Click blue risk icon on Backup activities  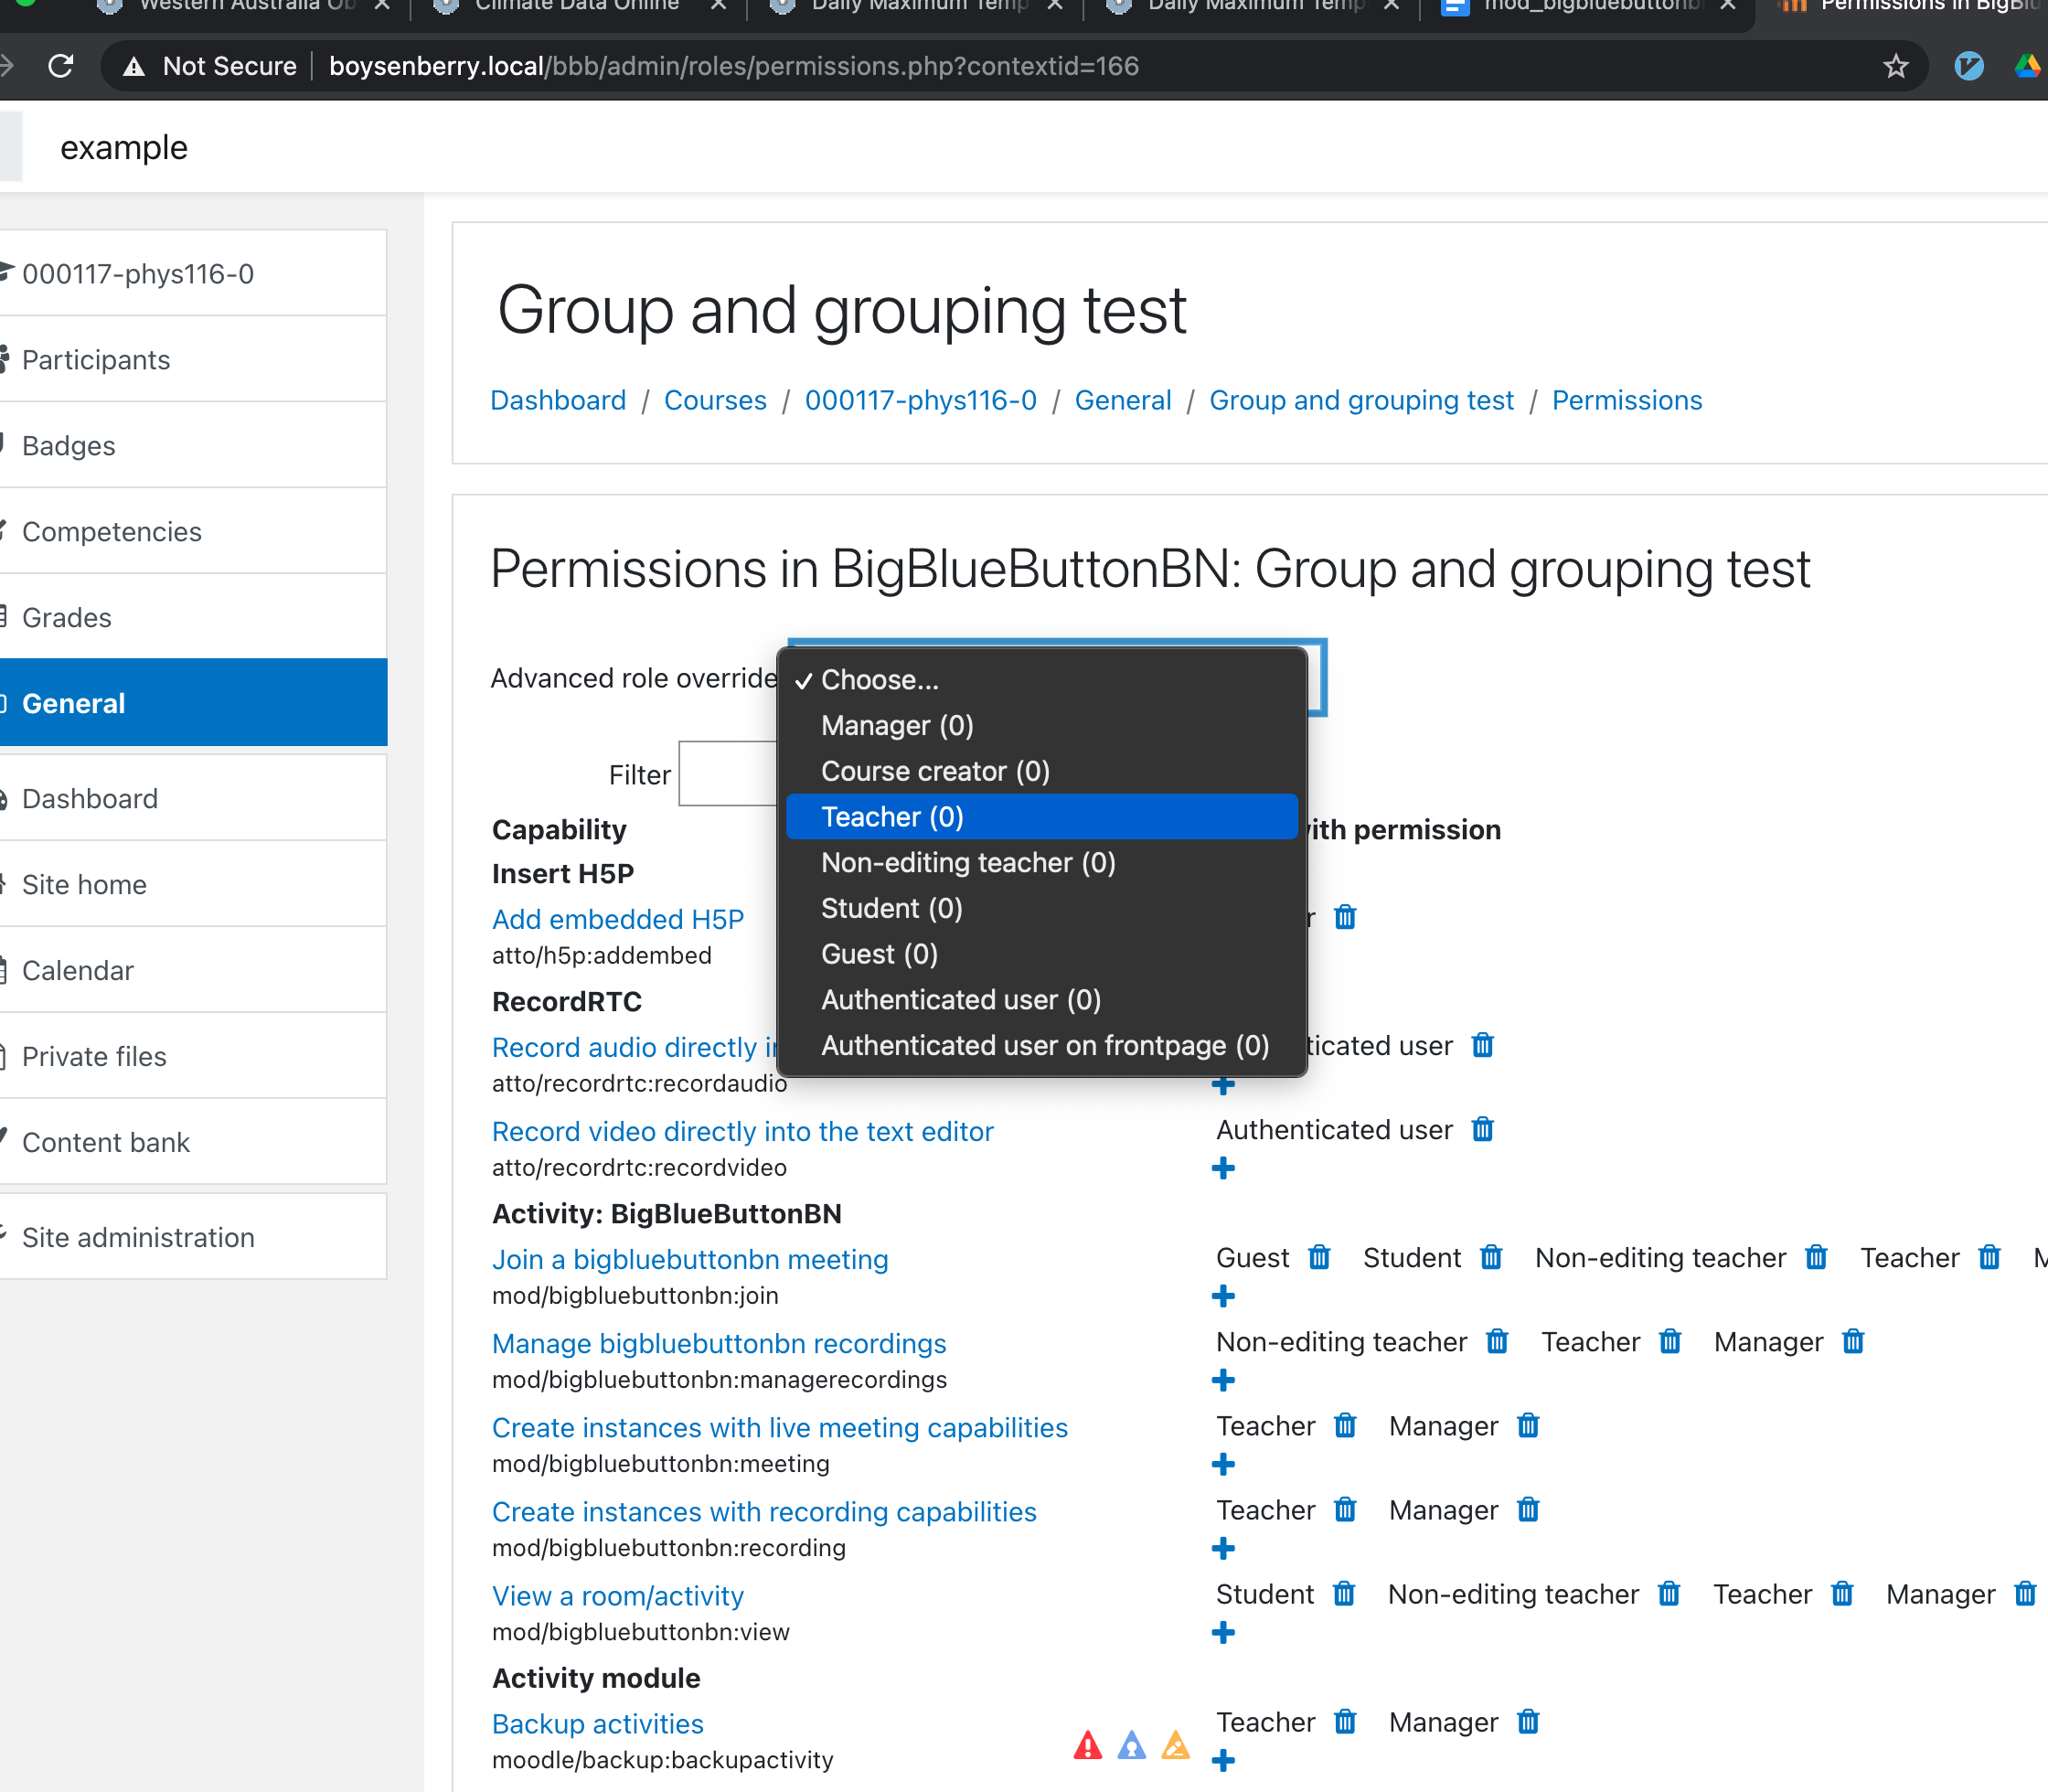pyautogui.click(x=1131, y=1746)
